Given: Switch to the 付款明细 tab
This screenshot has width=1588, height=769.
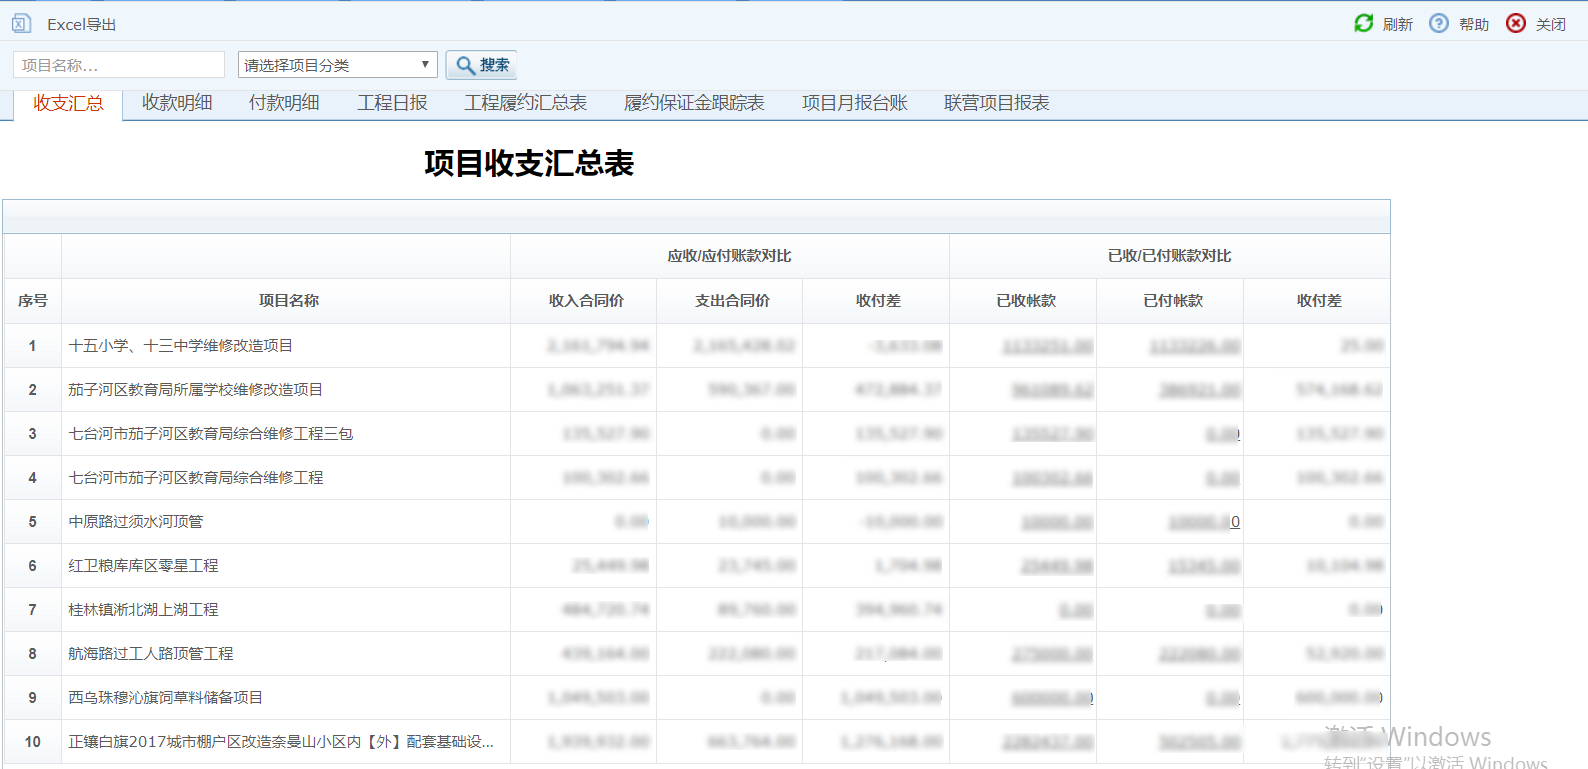Looking at the screenshot, I should coord(284,103).
